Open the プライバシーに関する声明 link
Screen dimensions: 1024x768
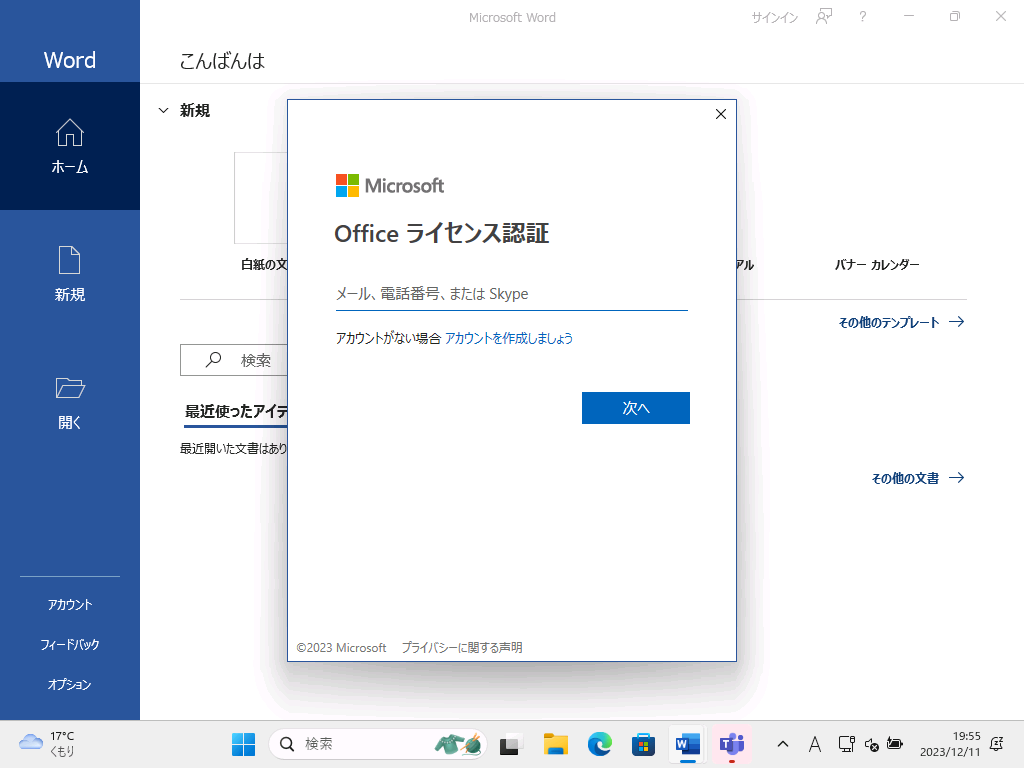pyautogui.click(x=462, y=647)
